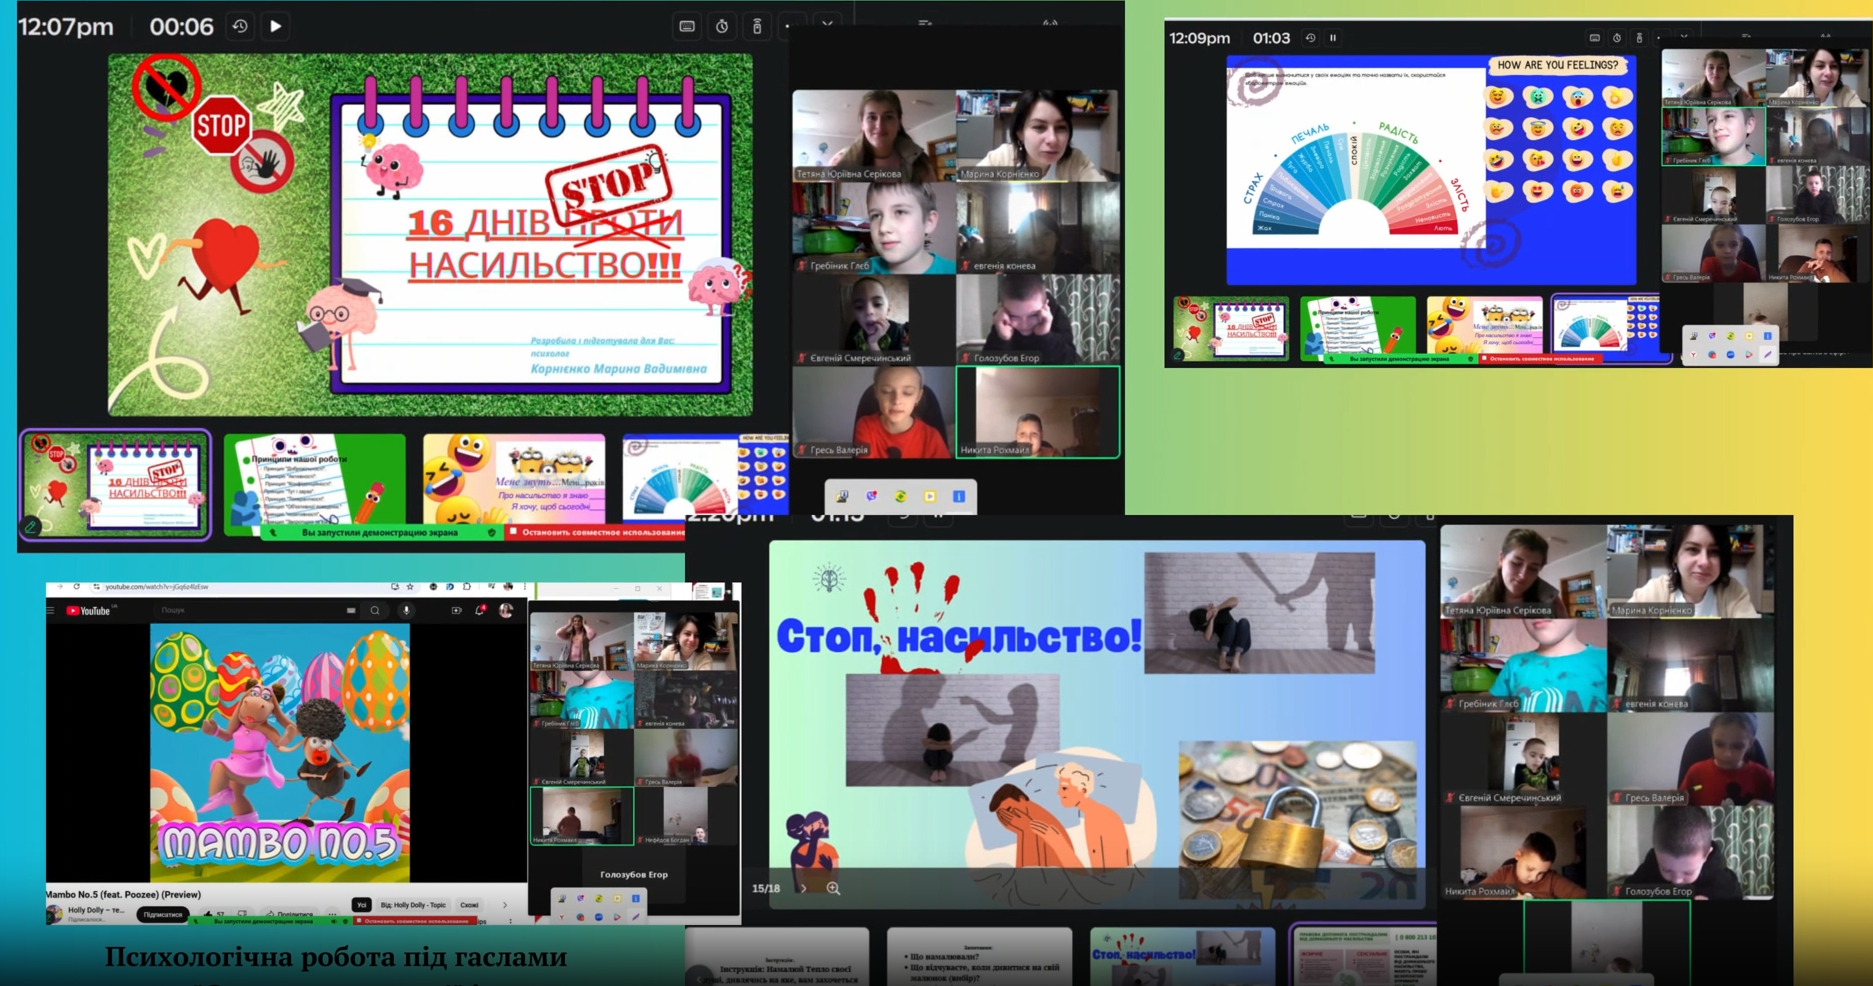Select Гресь Валерія's tile beside the 'Стоп, насильство' slide
The width and height of the screenshot is (1873, 986).
click(x=1691, y=759)
